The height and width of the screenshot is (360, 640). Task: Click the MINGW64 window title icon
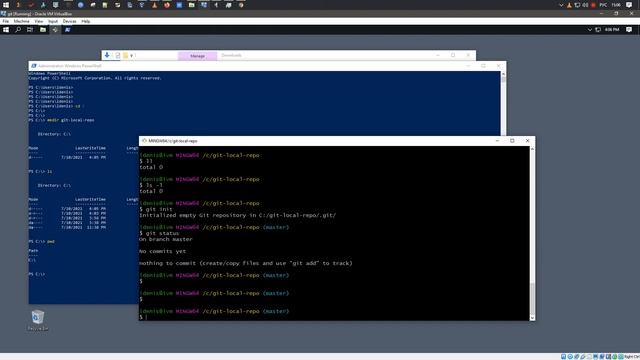[144, 141]
